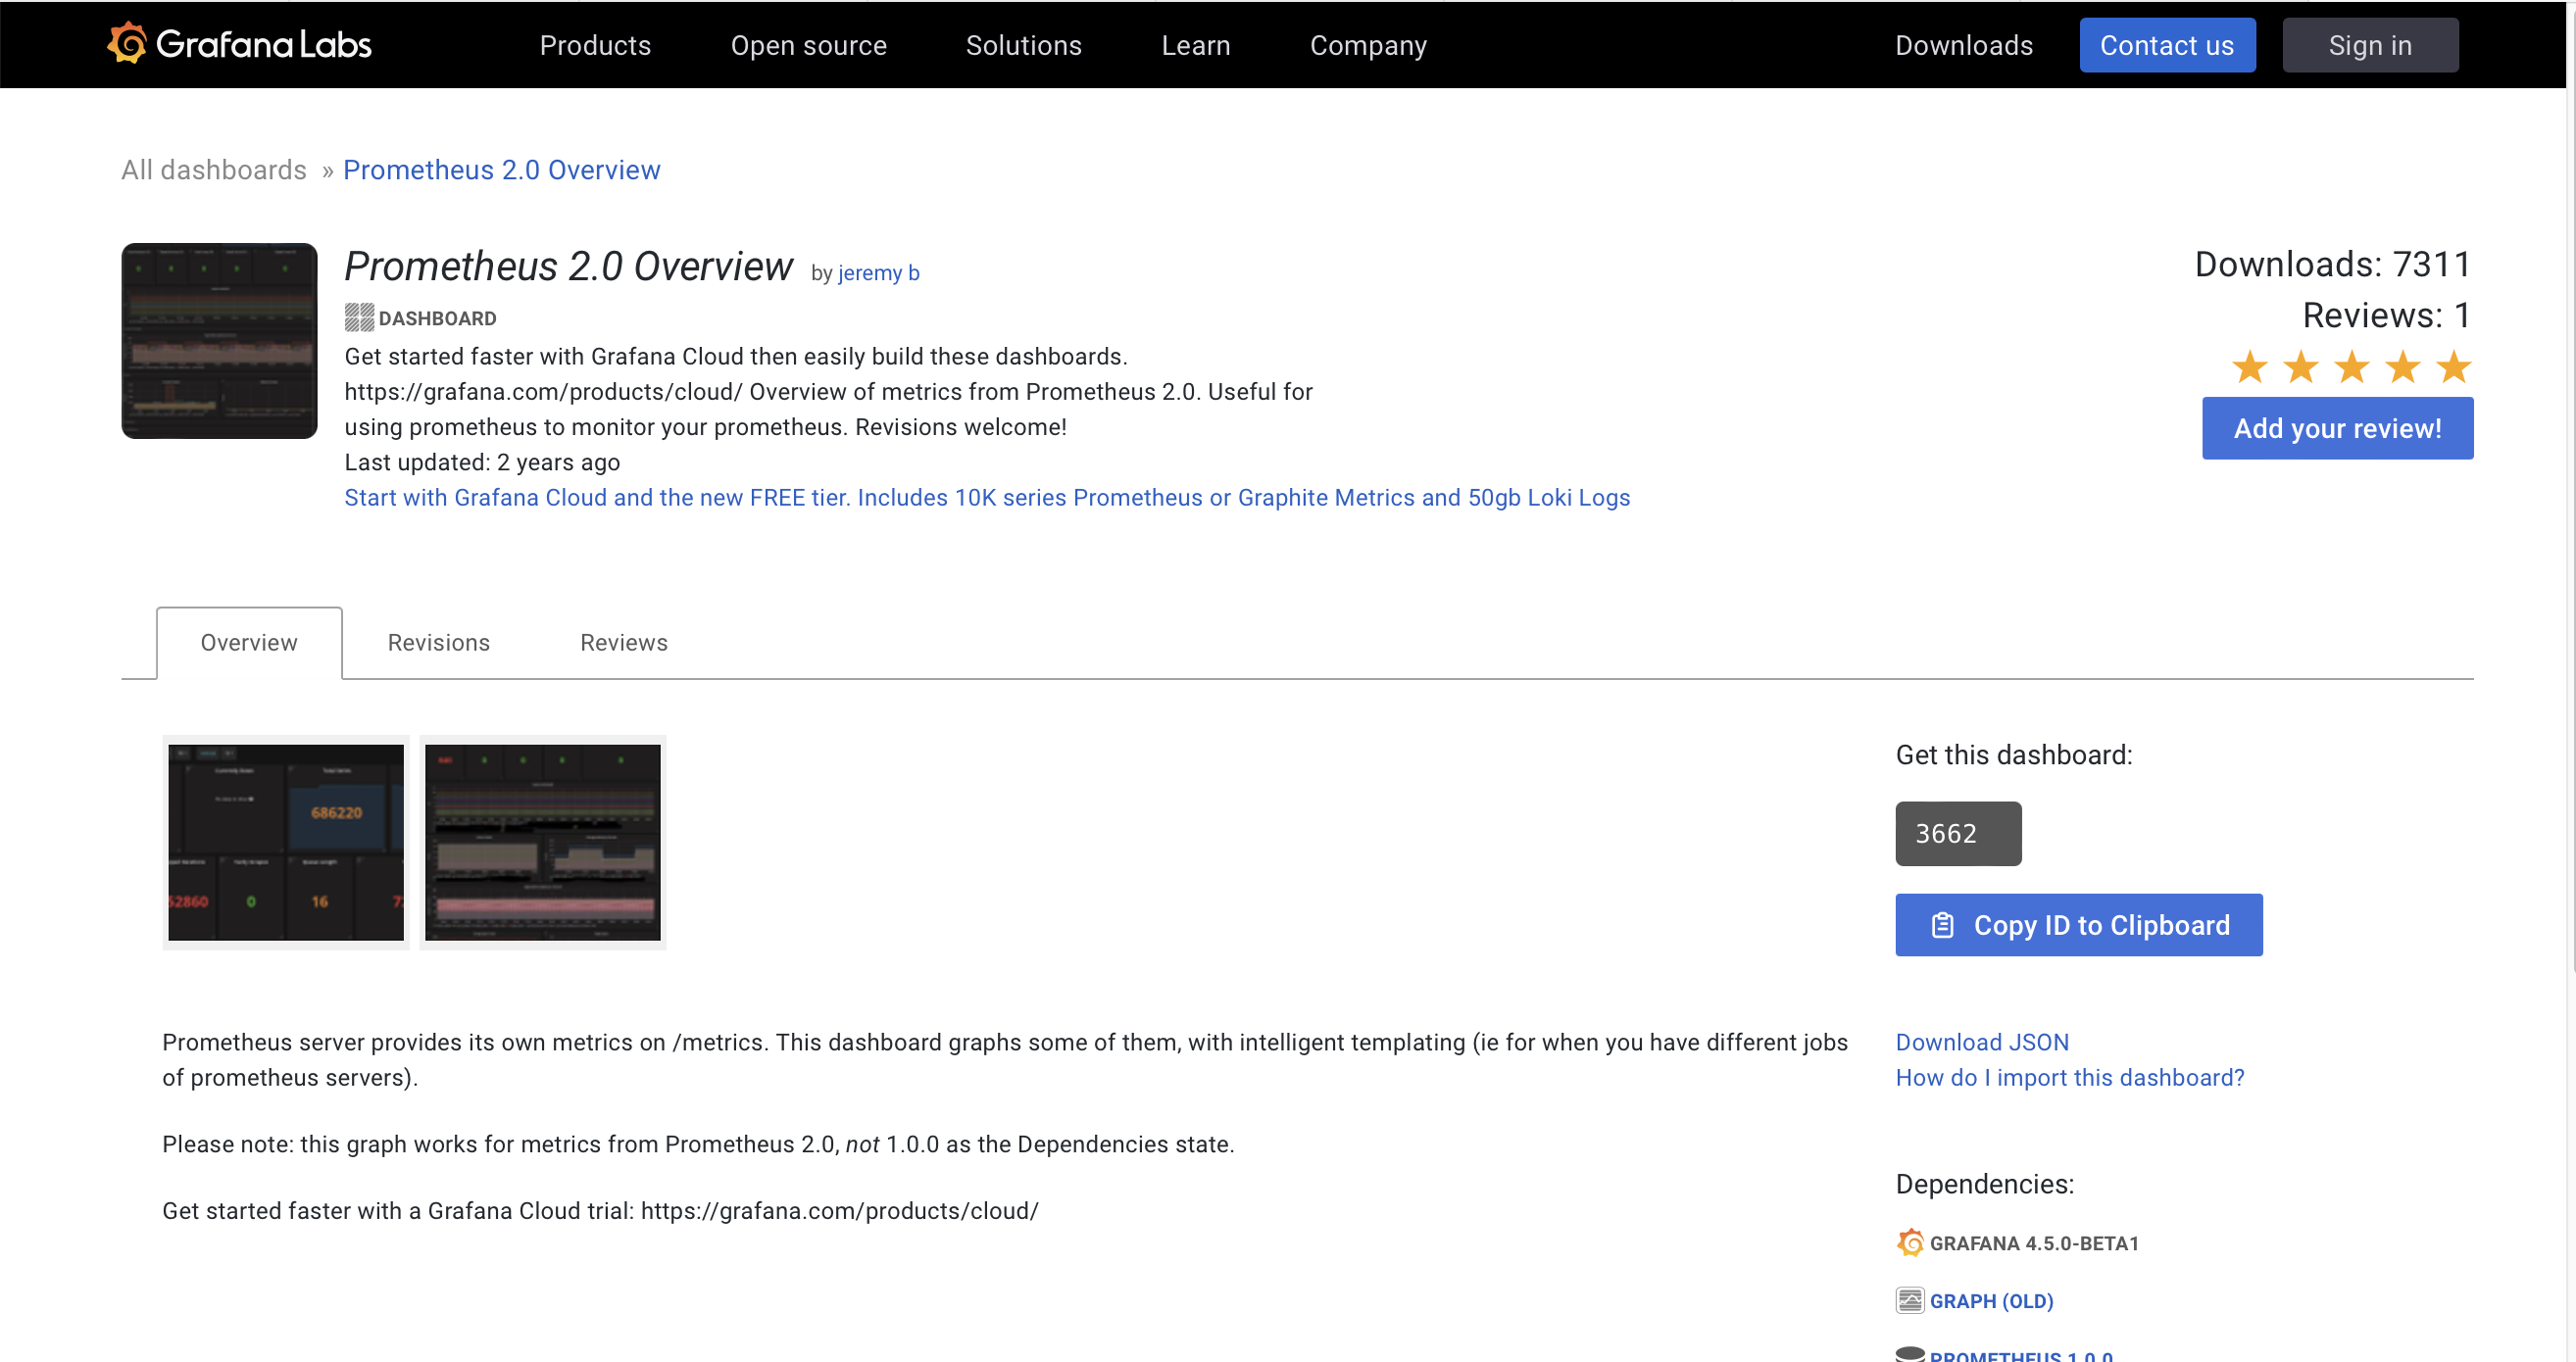This screenshot has width=2576, height=1362.
Task: Click the jeremy b author link
Action: pyautogui.click(x=878, y=273)
